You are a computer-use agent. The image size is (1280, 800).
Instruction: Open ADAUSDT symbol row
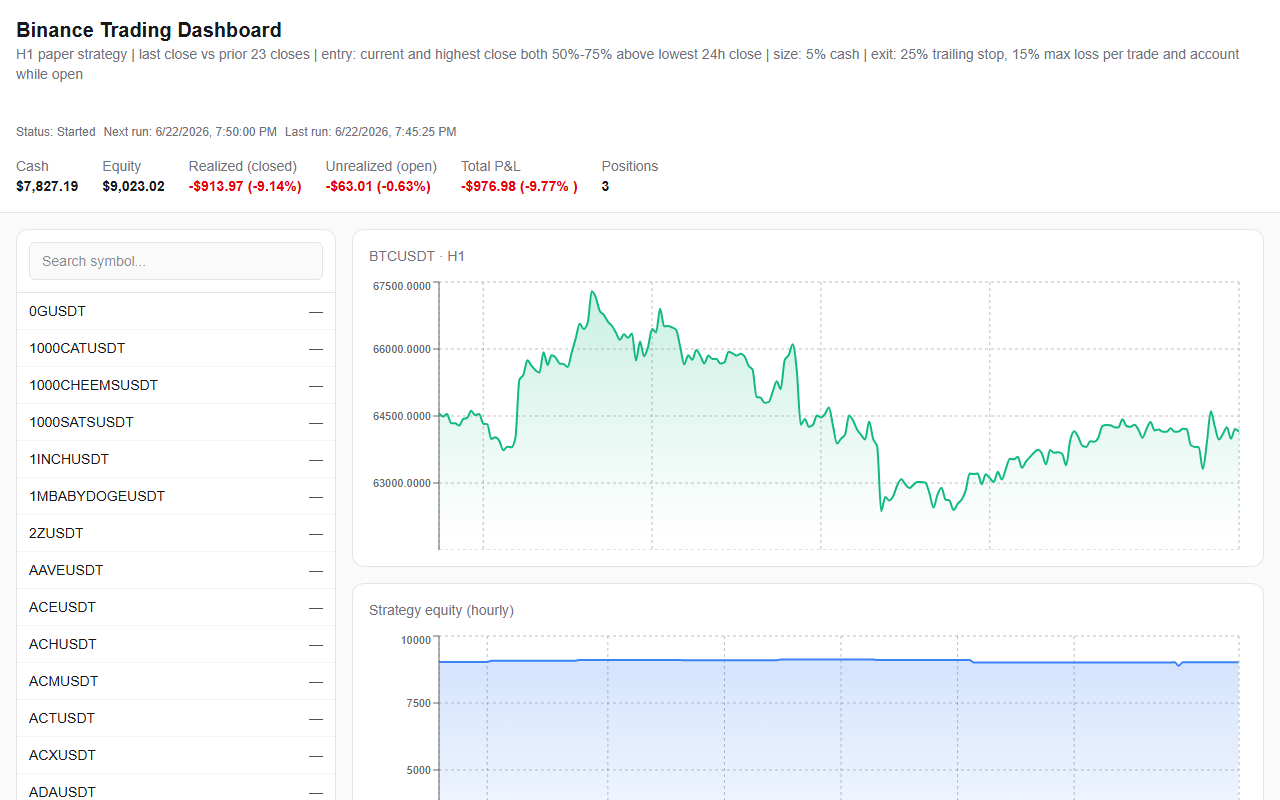176,788
